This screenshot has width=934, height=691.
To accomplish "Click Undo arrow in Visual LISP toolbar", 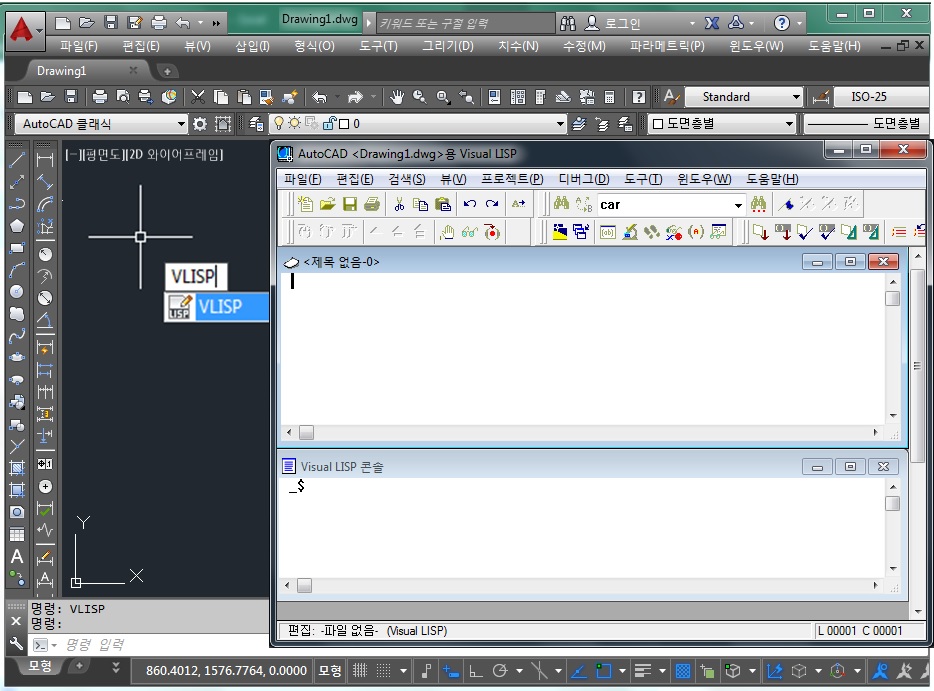I will point(469,204).
